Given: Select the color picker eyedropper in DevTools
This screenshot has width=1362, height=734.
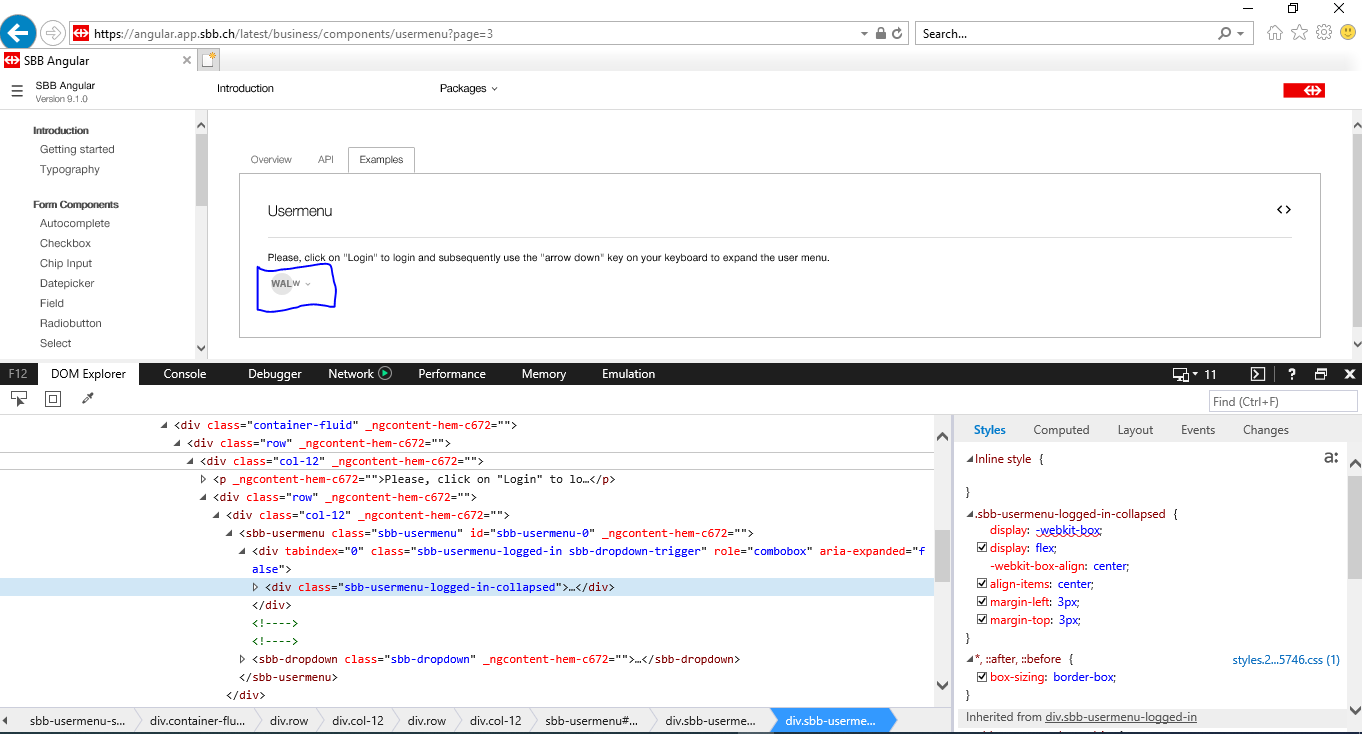Looking at the screenshot, I should tap(87, 397).
